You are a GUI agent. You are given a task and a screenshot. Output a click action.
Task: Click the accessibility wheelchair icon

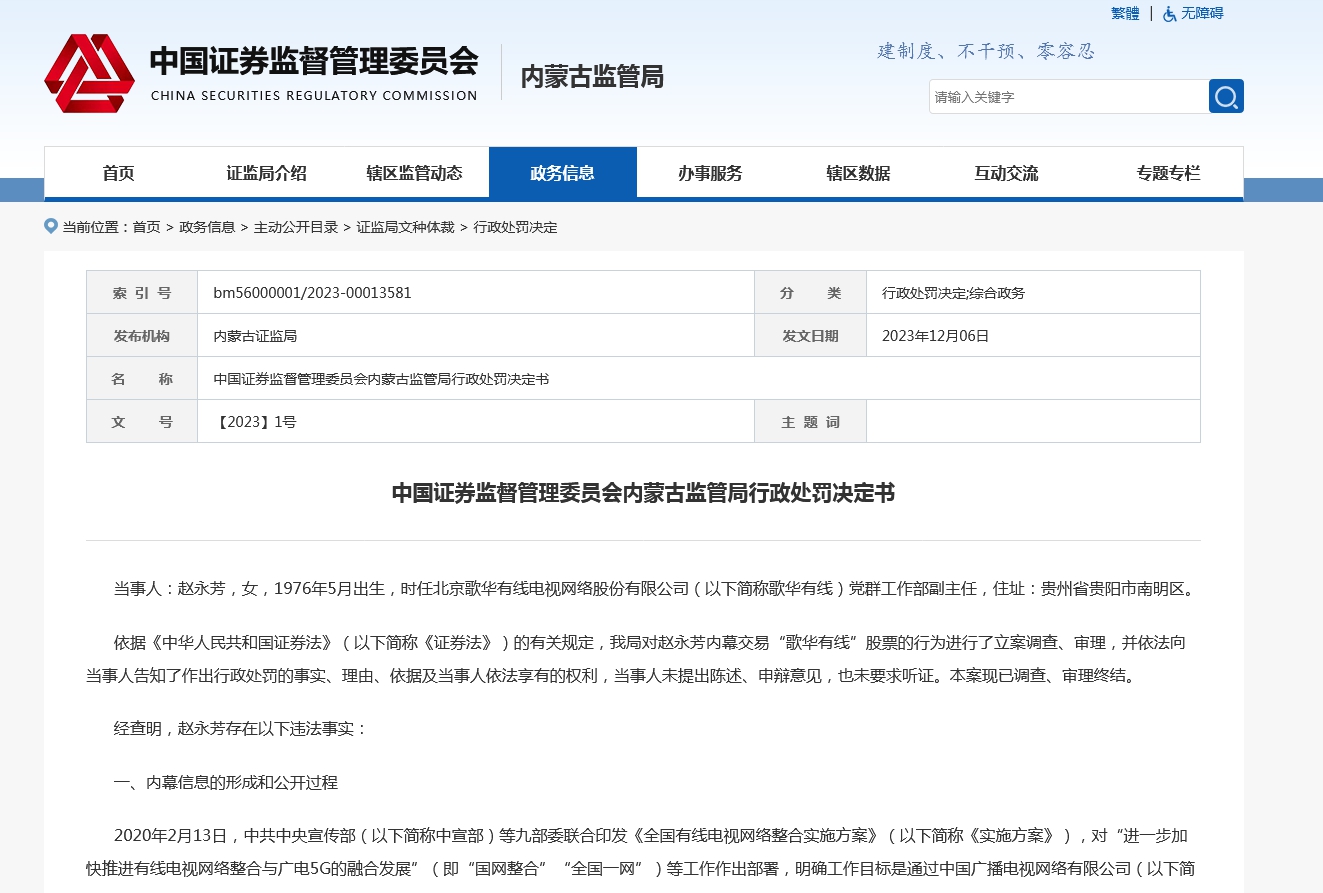(1169, 14)
